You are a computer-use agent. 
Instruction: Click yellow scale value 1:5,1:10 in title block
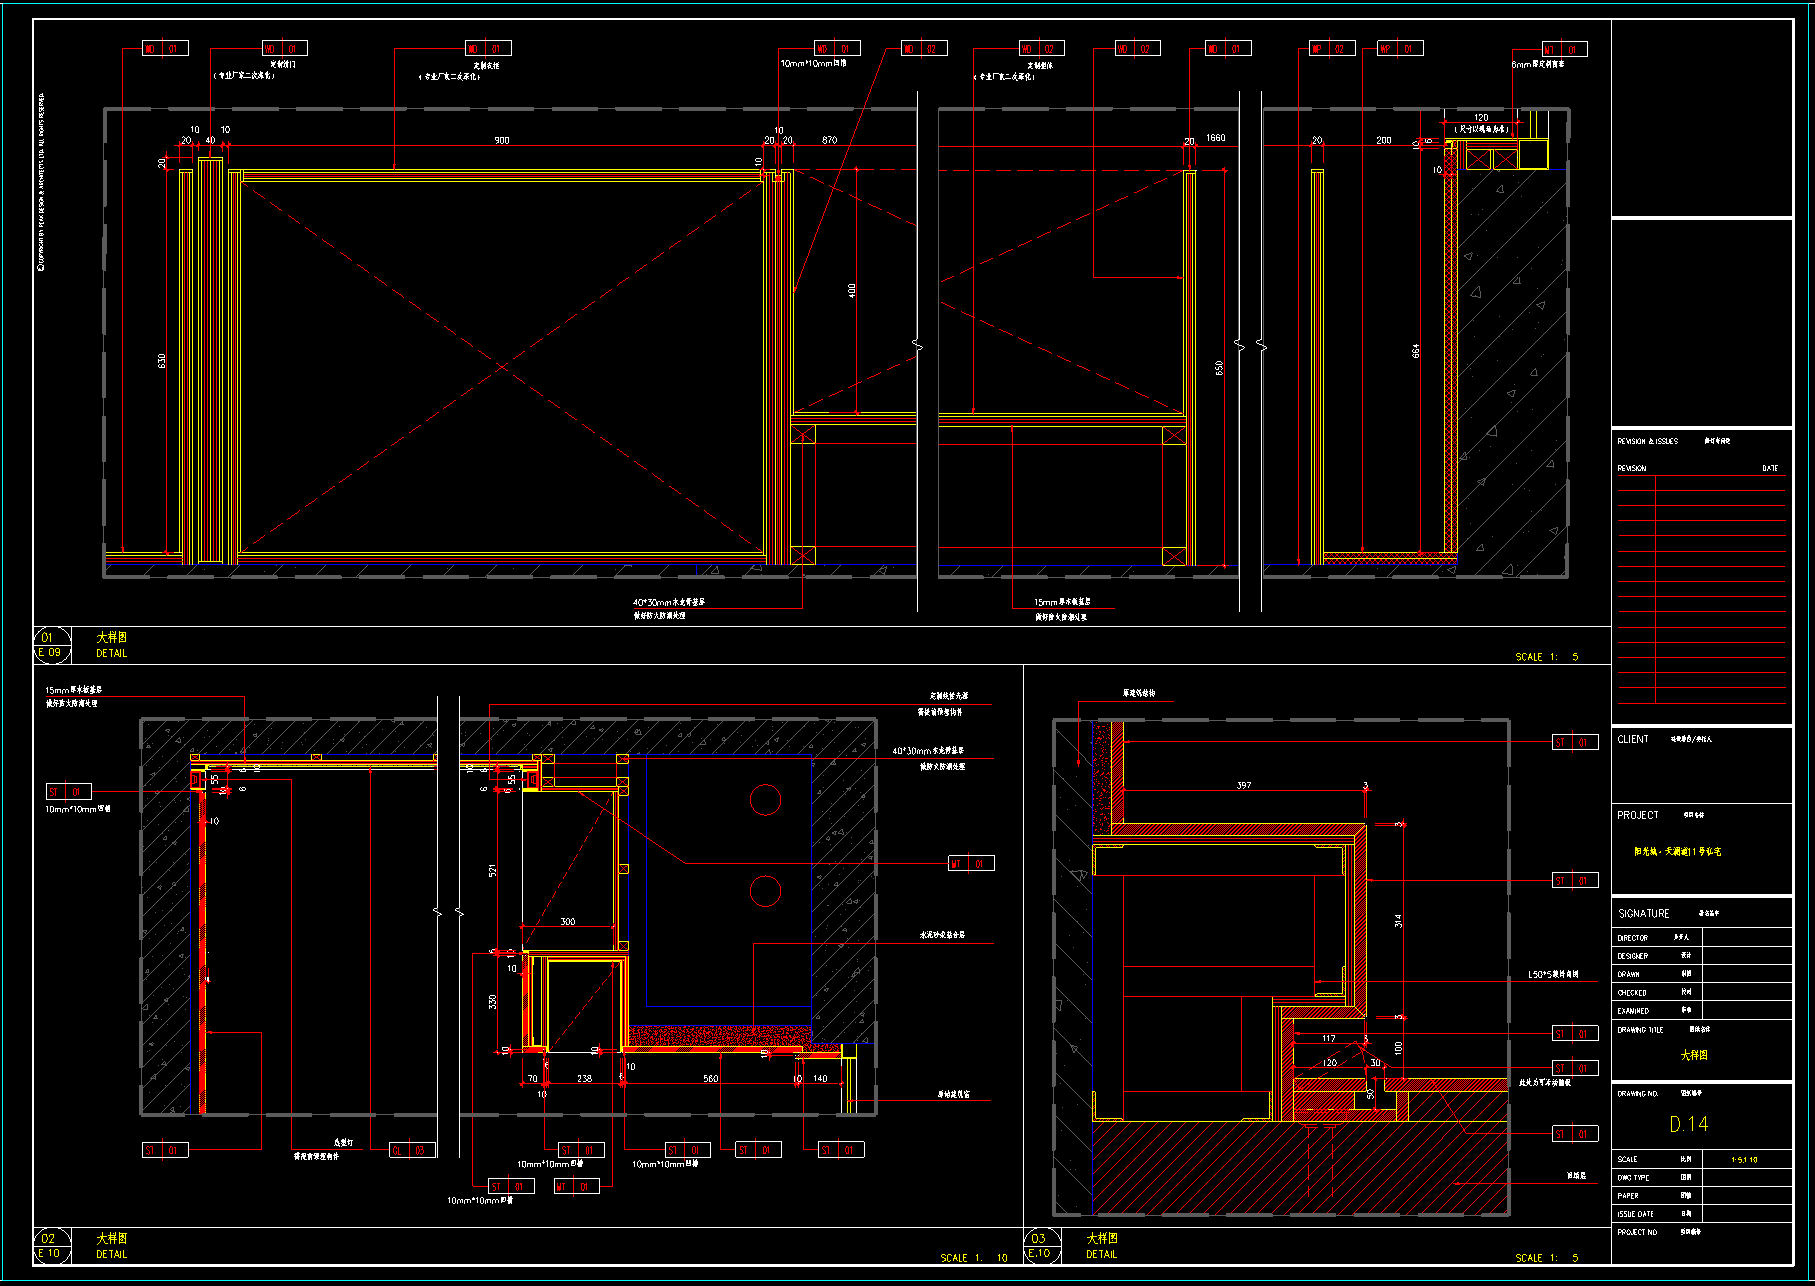coord(1745,1160)
